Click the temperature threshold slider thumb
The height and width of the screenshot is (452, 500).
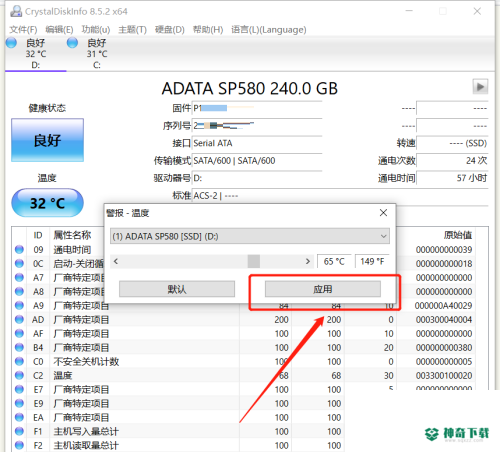[x=254, y=261]
